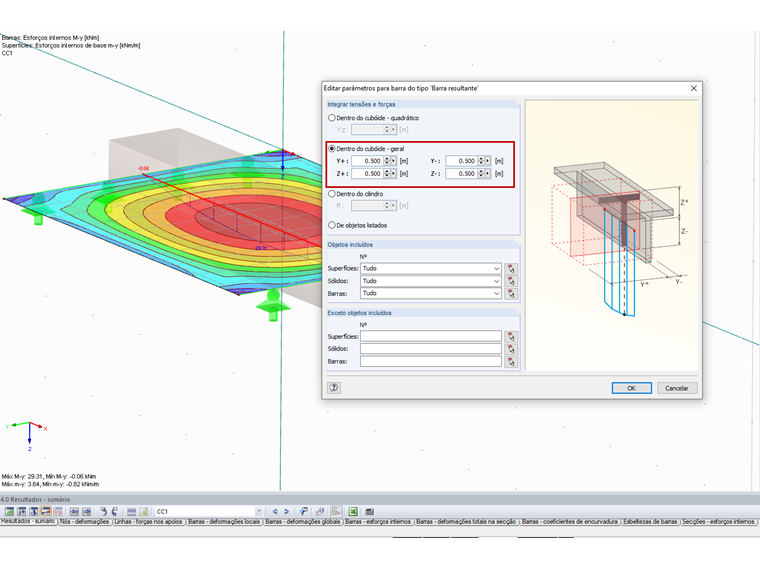The image size is (760, 570).
Task: Click the greyed search icon in results toolbar
Action: [x=319, y=511]
